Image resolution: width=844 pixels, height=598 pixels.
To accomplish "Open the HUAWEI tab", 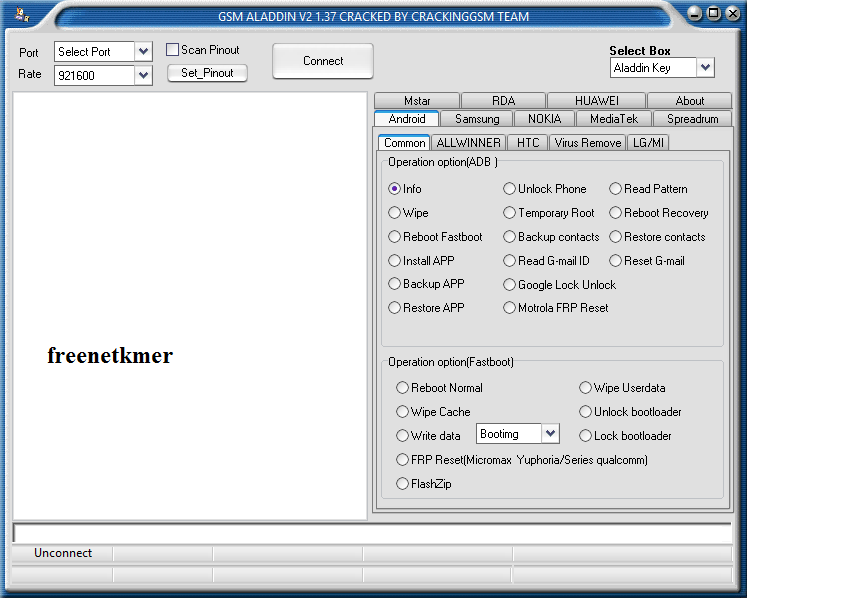I will 596,101.
